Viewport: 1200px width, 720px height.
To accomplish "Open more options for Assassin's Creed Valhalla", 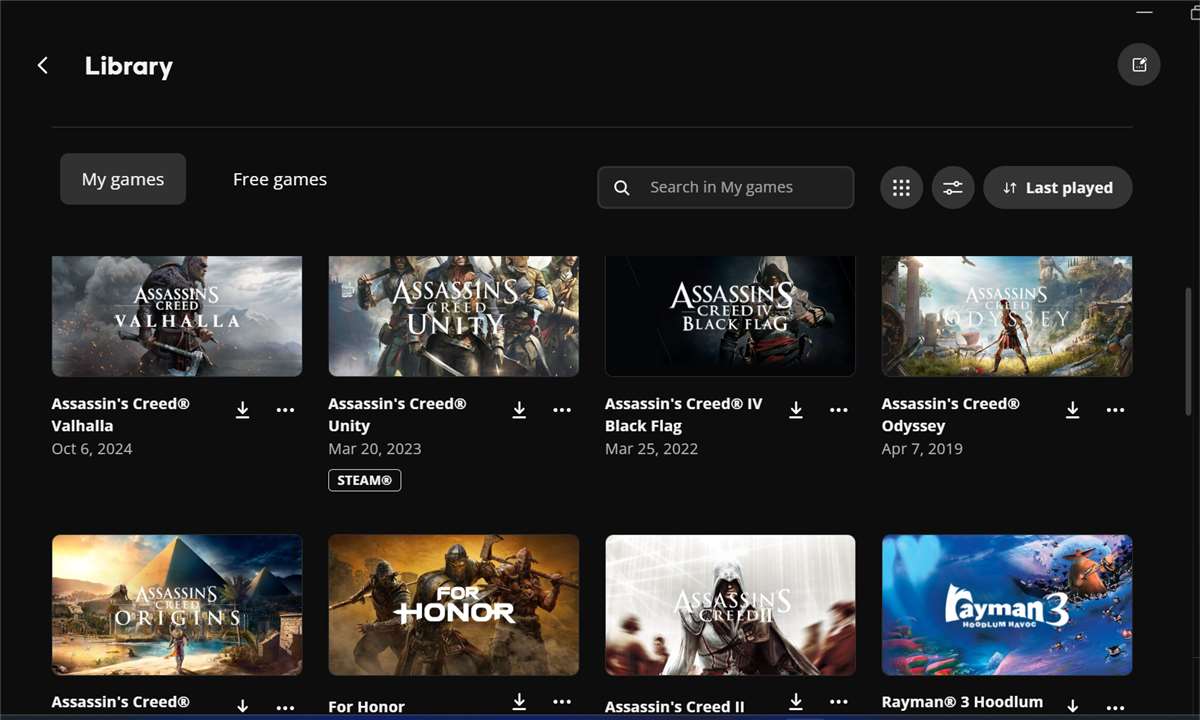I will coord(285,410).
